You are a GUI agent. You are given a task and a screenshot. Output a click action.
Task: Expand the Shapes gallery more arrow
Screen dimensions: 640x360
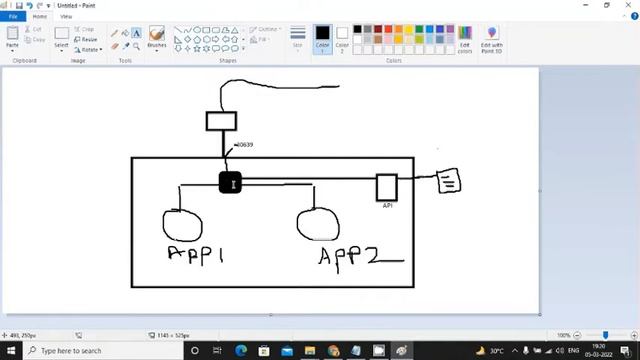tap(244, 49)
